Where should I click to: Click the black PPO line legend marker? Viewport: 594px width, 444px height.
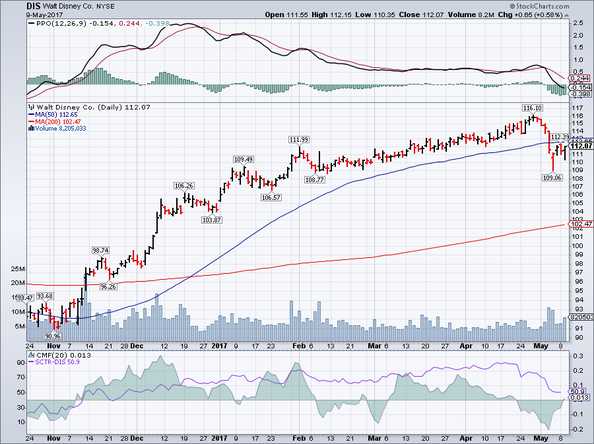tap(31, 23)
